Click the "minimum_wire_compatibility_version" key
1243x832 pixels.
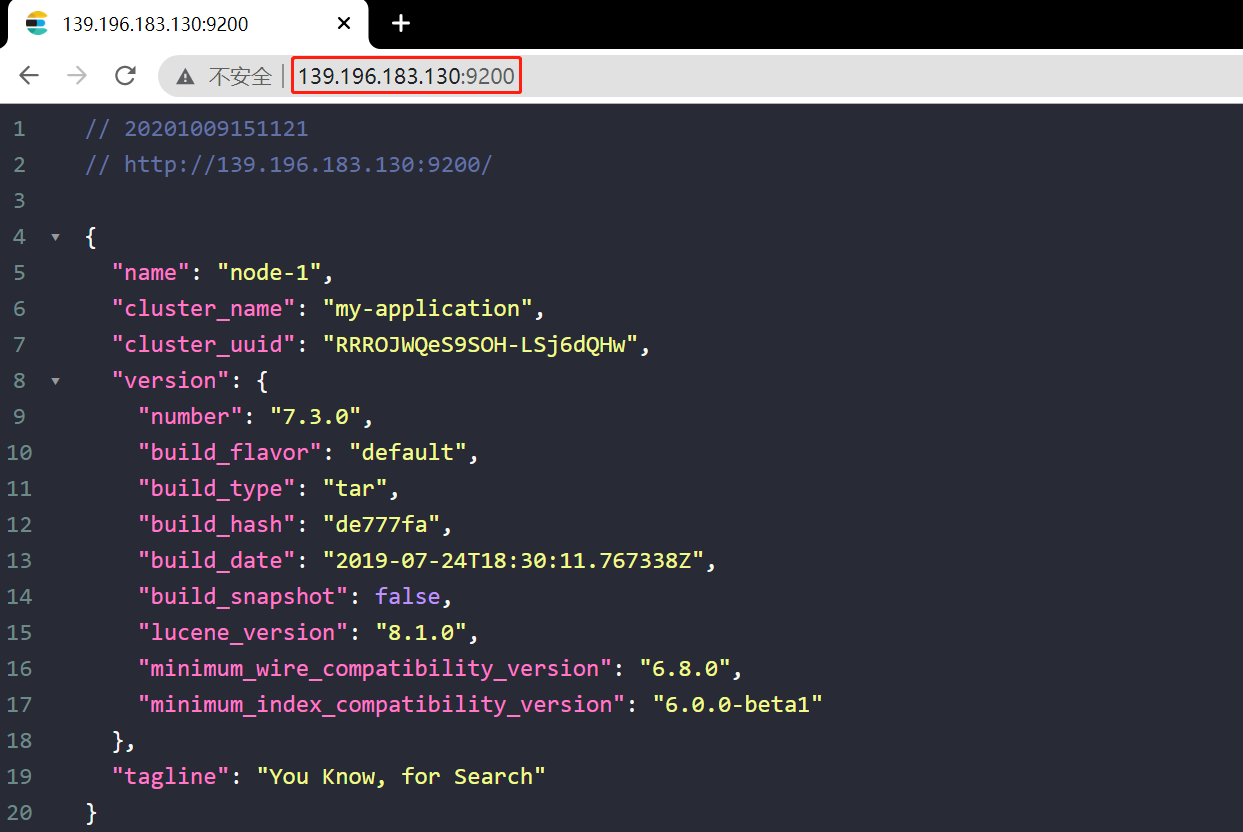[375, 669]
